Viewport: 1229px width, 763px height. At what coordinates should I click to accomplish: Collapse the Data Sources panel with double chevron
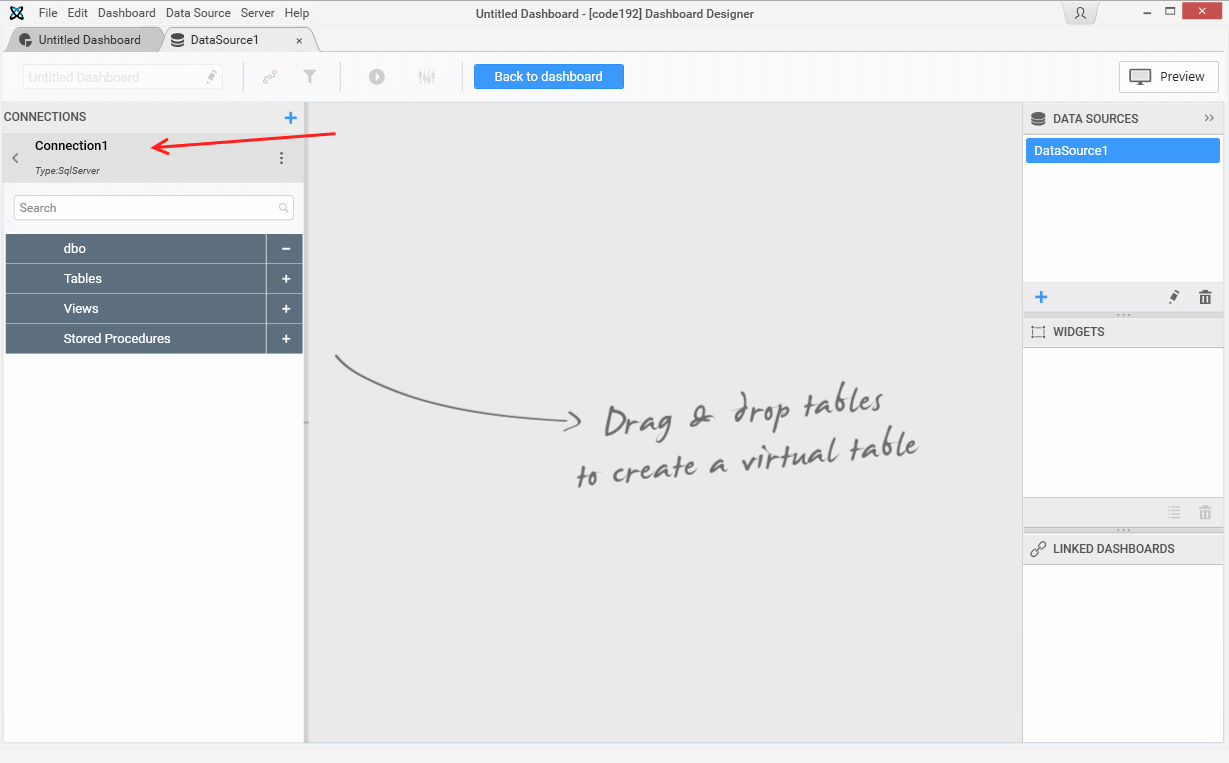(x=1209, y=118)
